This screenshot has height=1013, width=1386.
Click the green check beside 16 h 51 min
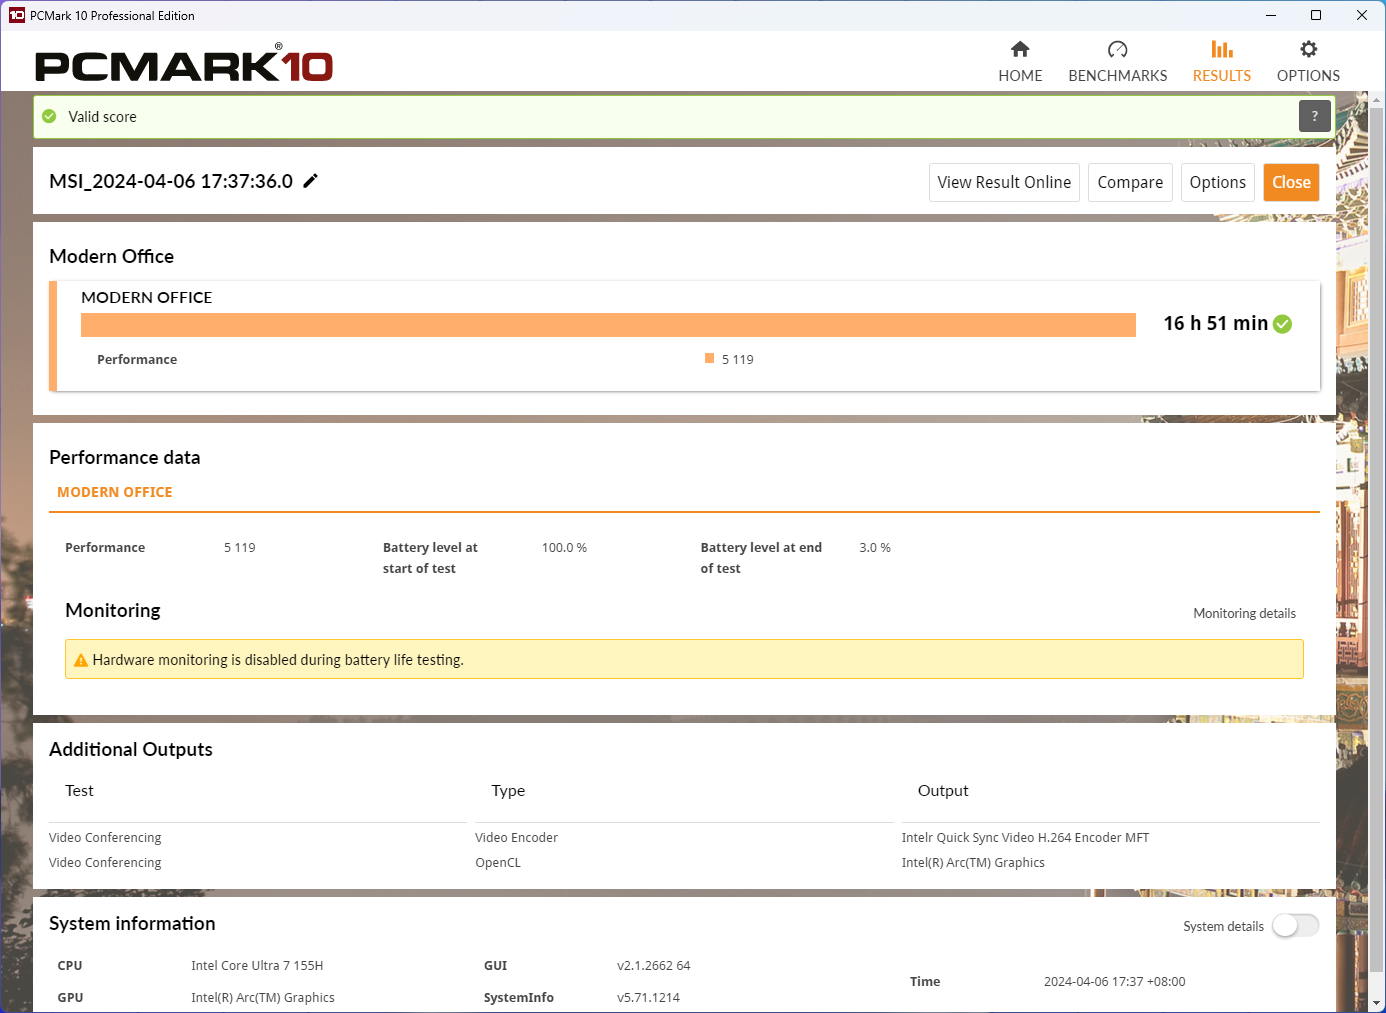[x=1283, y=324]
